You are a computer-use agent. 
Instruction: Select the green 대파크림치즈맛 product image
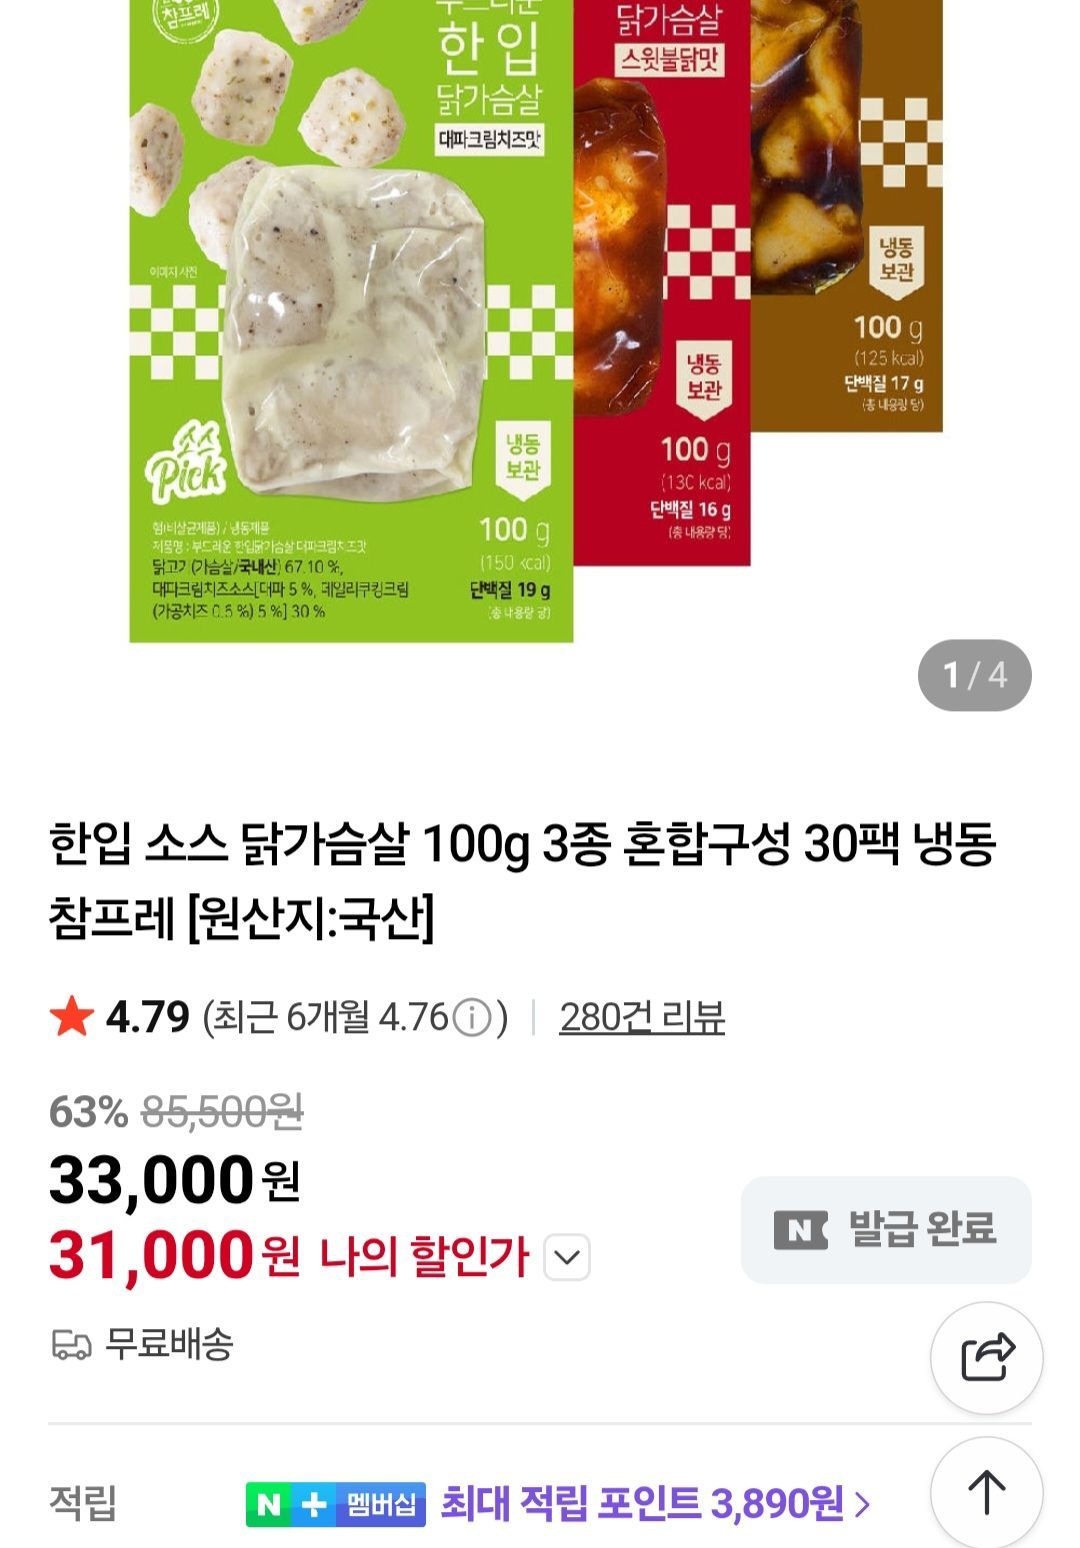pos(351,320)
